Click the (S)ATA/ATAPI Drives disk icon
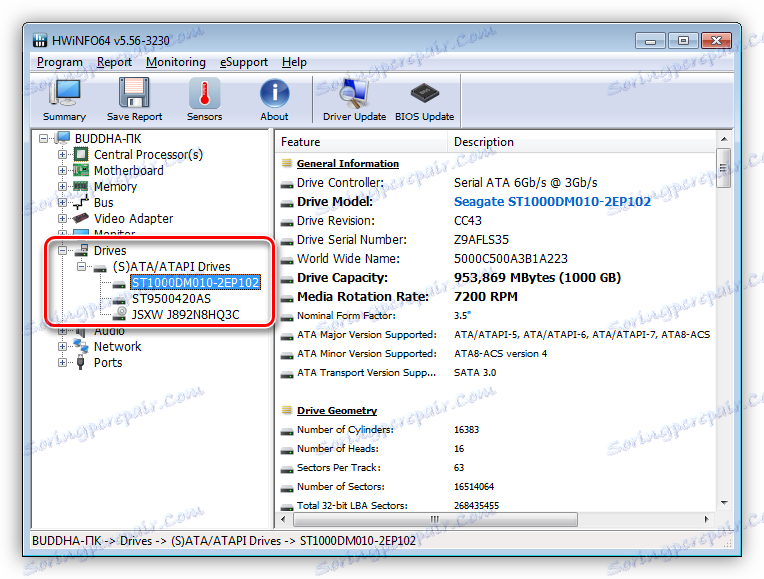The image size is (764, 579). point(100,268)
